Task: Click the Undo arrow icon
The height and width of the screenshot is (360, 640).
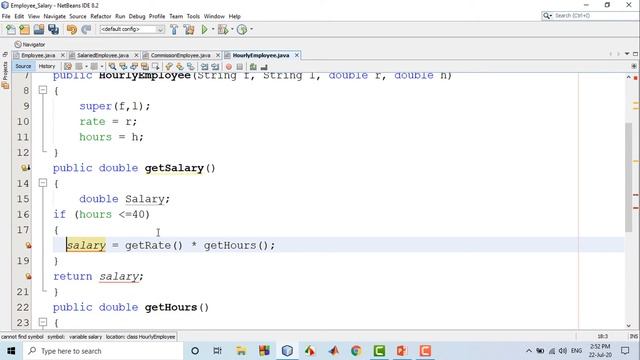Action: coord(72,29)
